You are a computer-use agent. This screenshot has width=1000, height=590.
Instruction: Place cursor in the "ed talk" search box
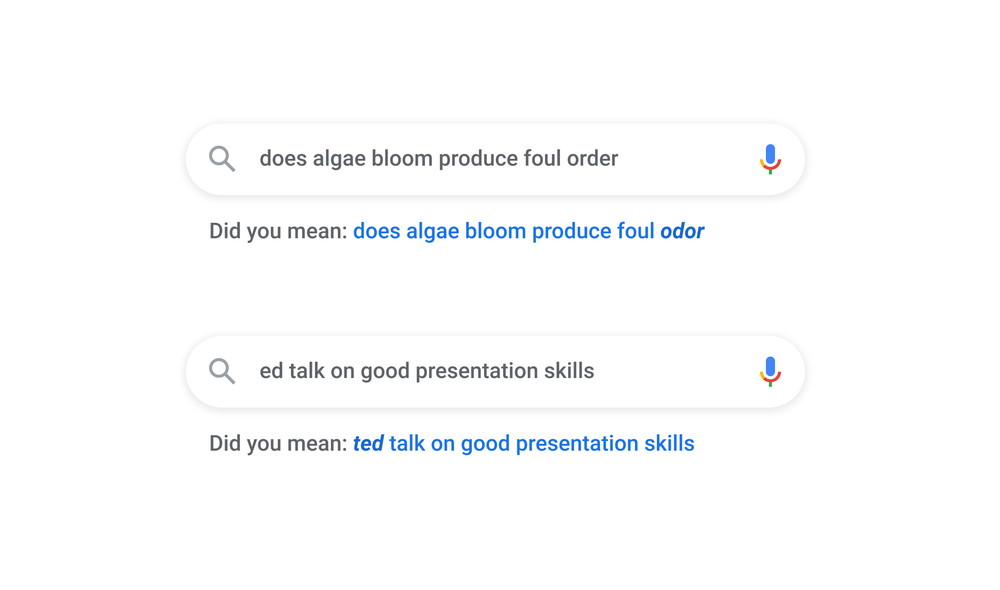point(427,370)
